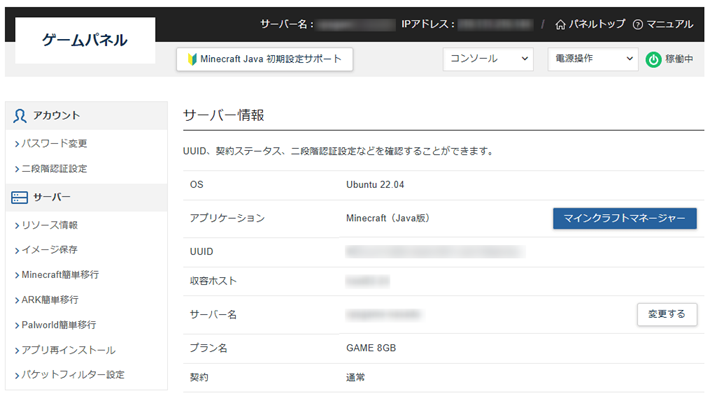Open Palworld簡単移行 in sidebar
Viewport: 710px width, 398px height.
coord(58,325)
